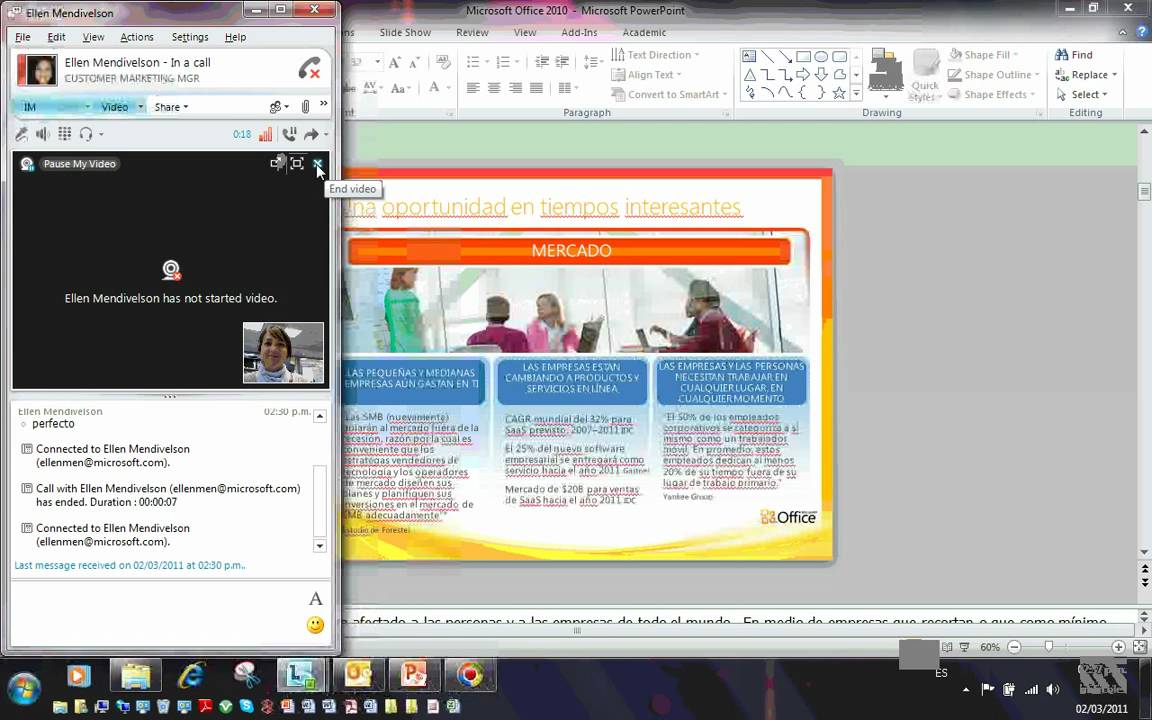Click Find in the Editing group
Image resolution: width=1152 pixels, height=720 pixels.
click(1074, 55)
